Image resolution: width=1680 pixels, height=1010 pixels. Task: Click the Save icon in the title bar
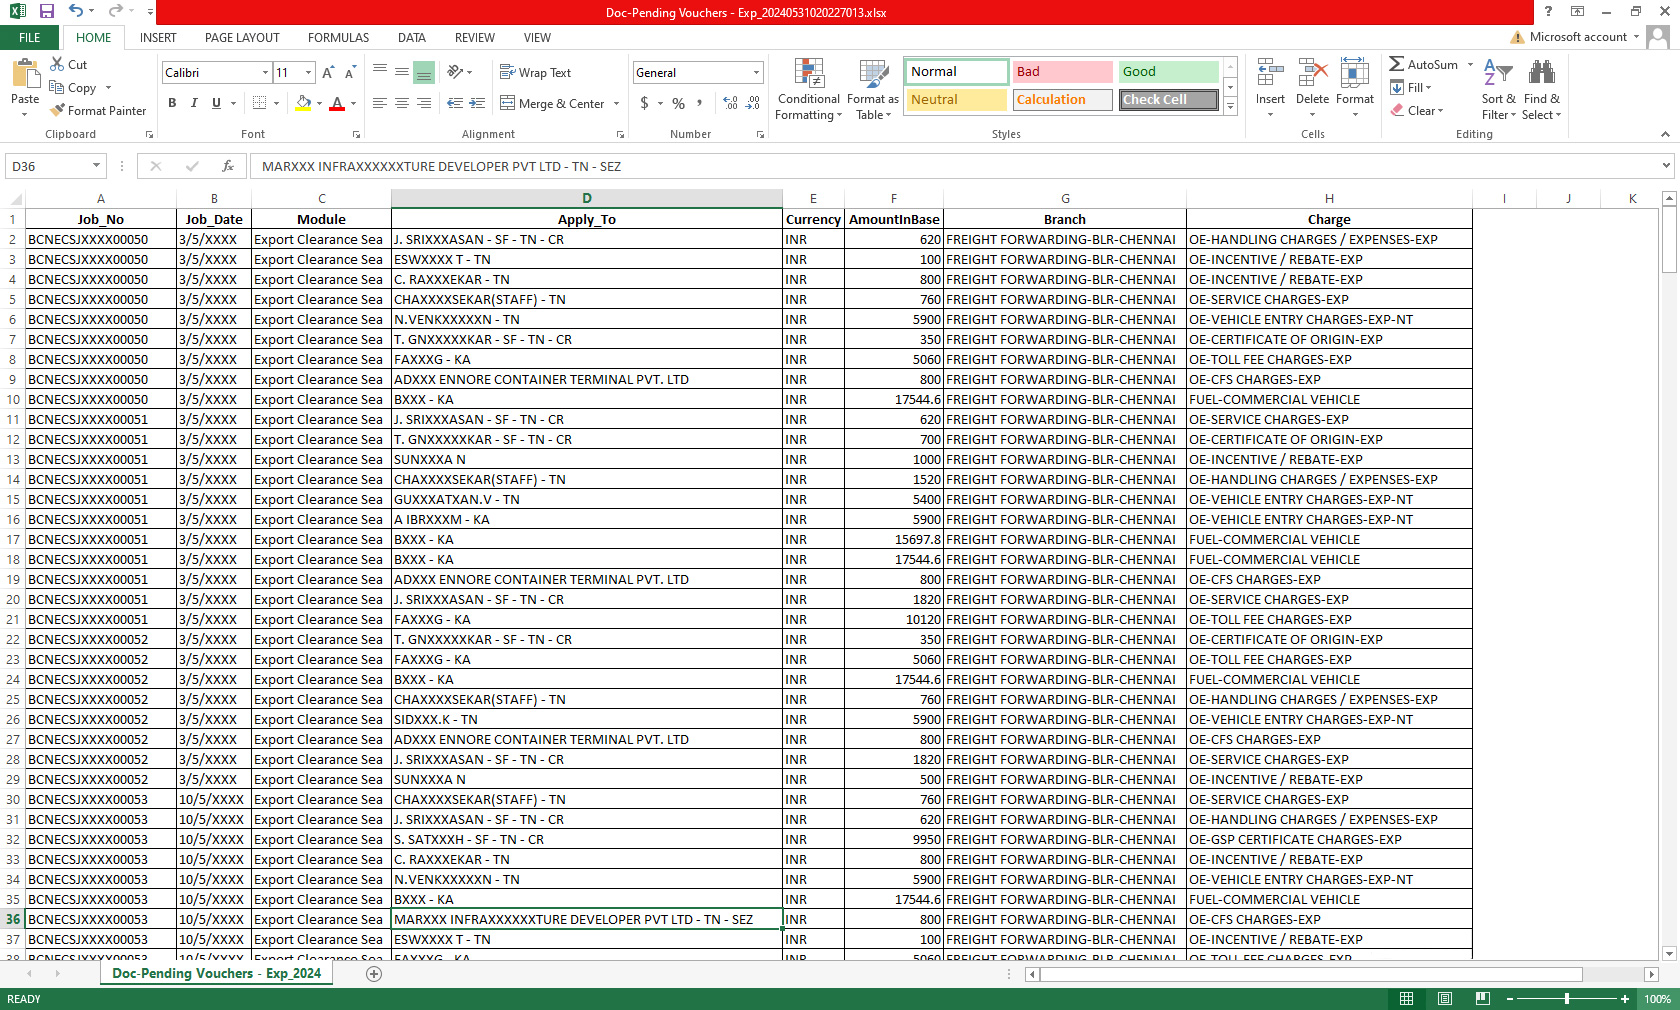tap(46, 11)
